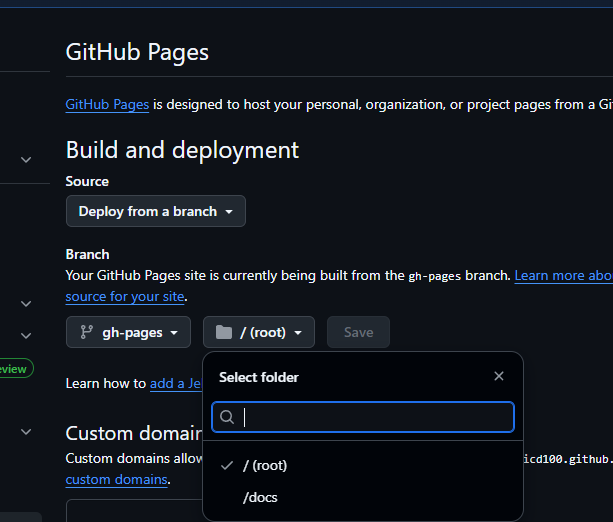Image resolution: width=613 pixels, height=522 pixels.
Task: Click the gh-pages code text in description
Action: 435,276
